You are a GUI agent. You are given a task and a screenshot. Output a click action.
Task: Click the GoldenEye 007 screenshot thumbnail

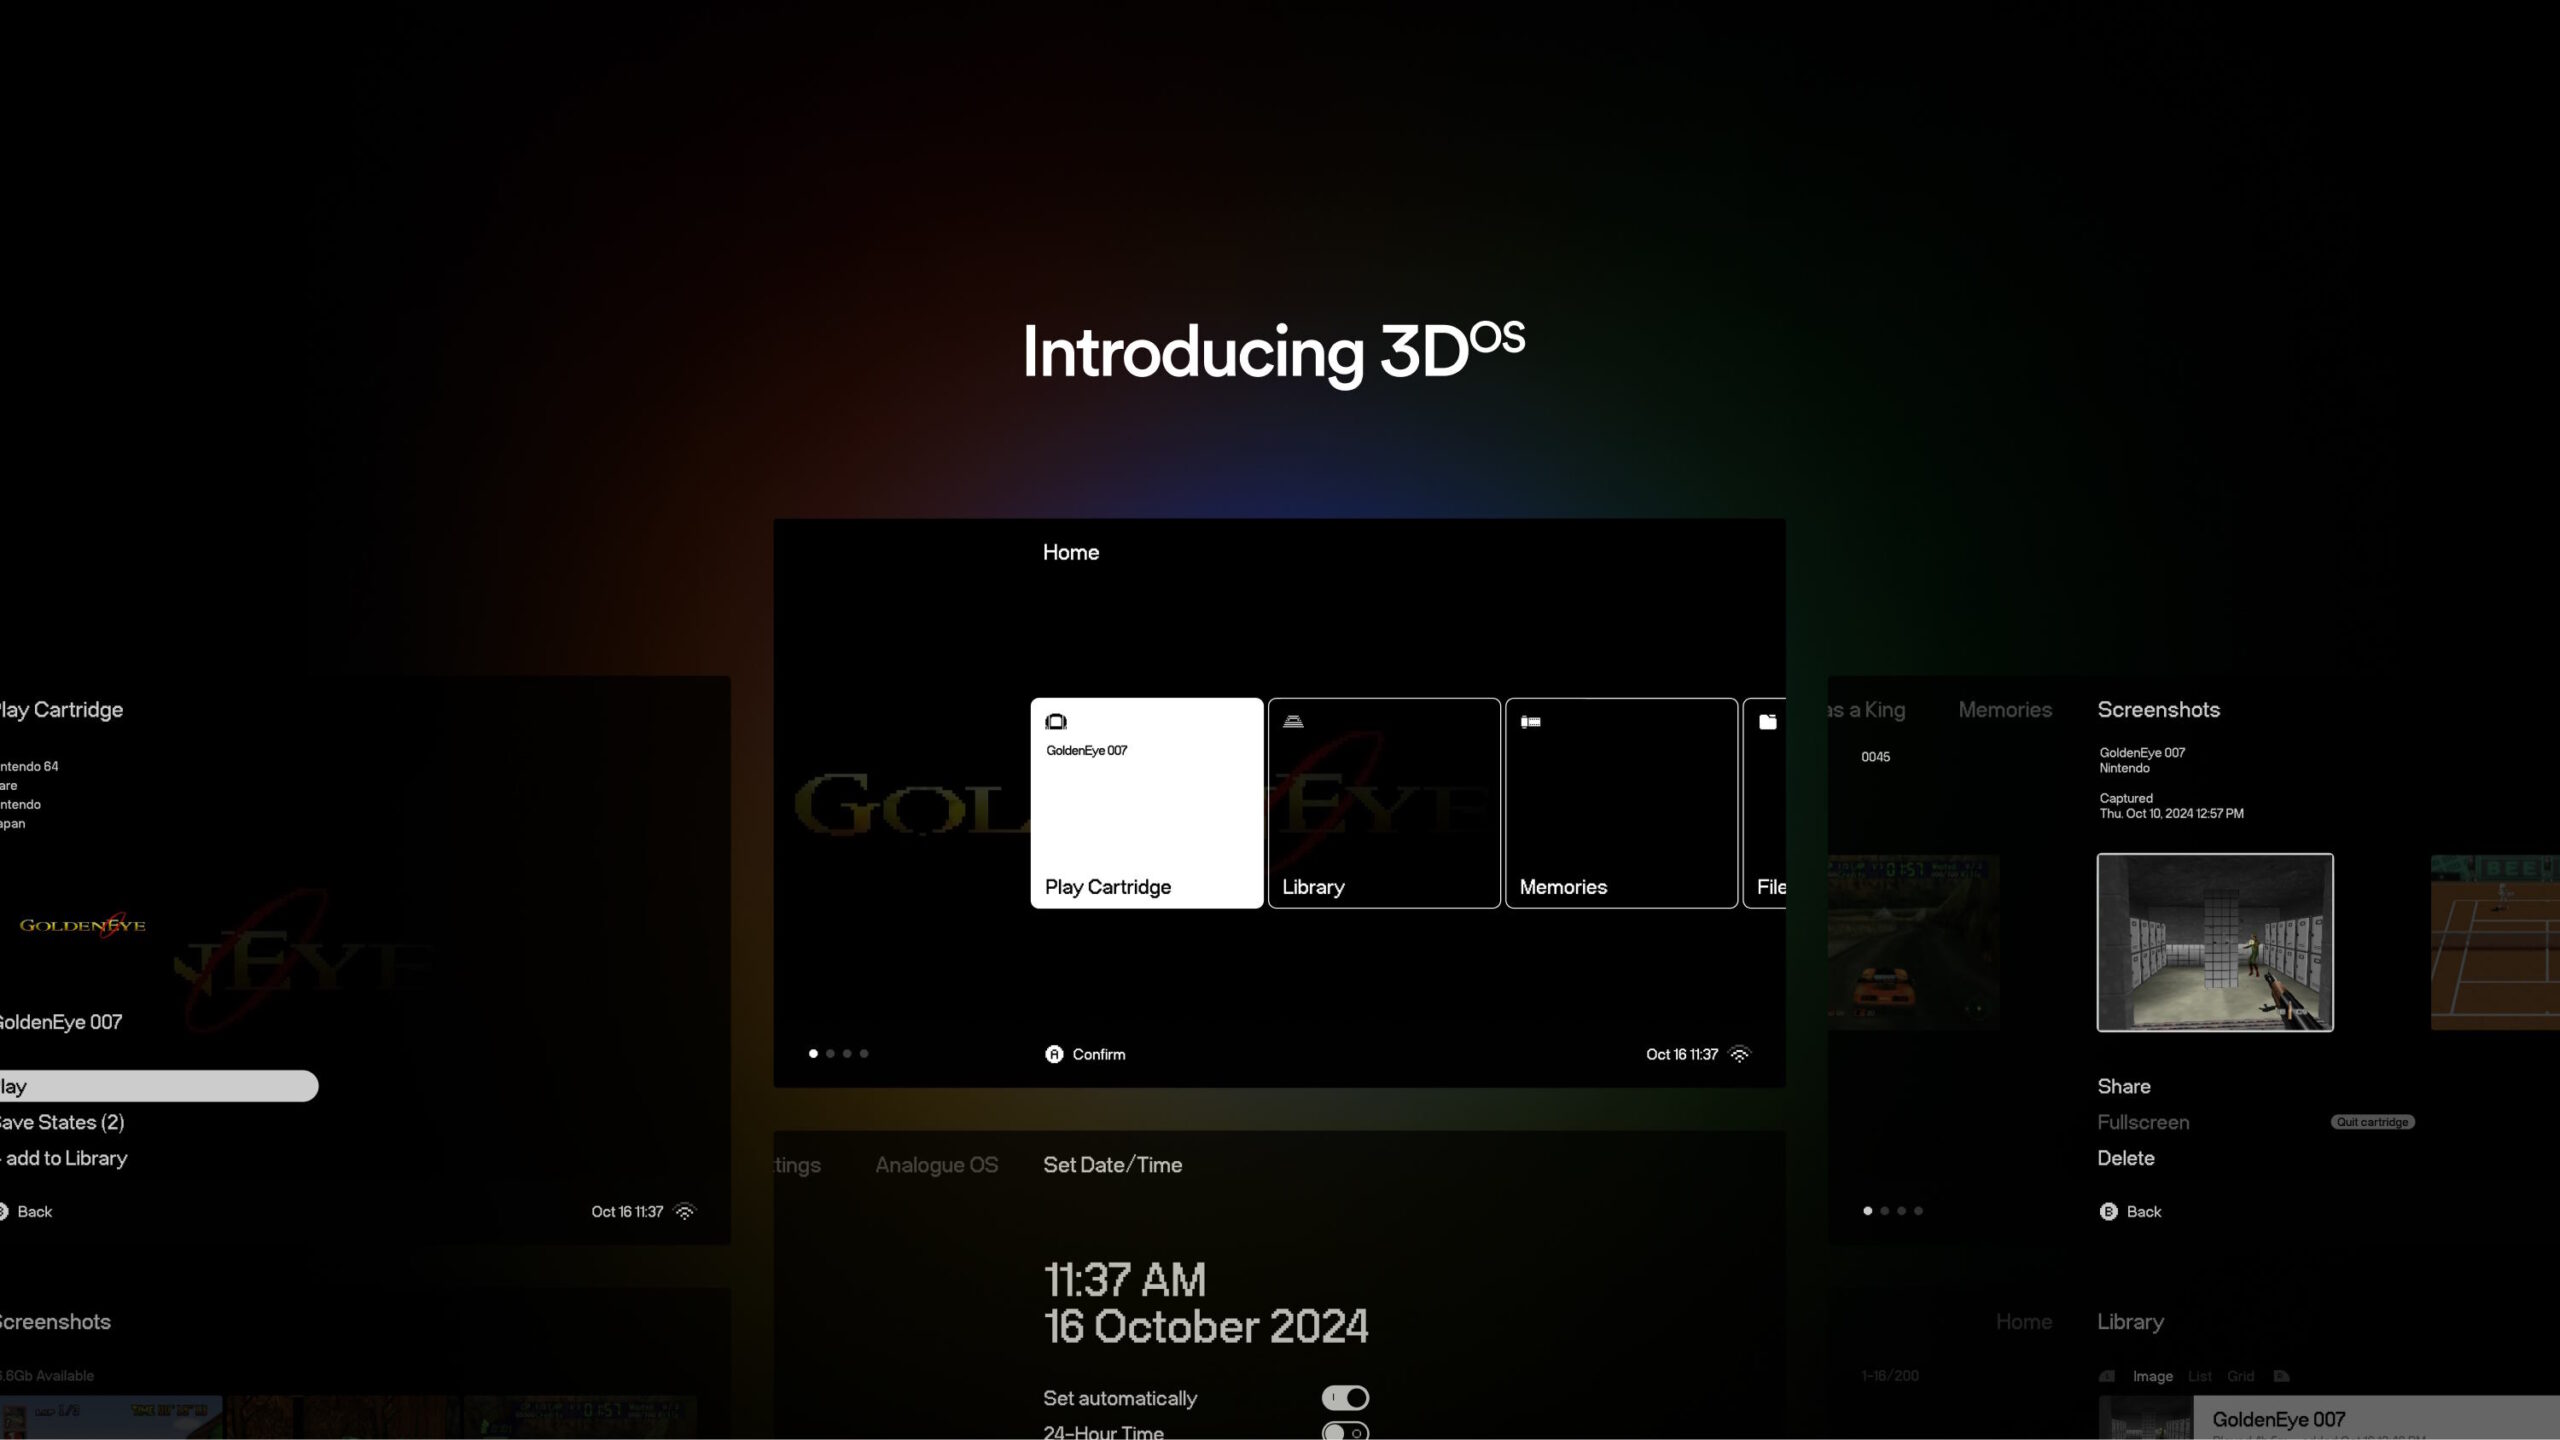pyautogui.click(x=2214, y=942)
